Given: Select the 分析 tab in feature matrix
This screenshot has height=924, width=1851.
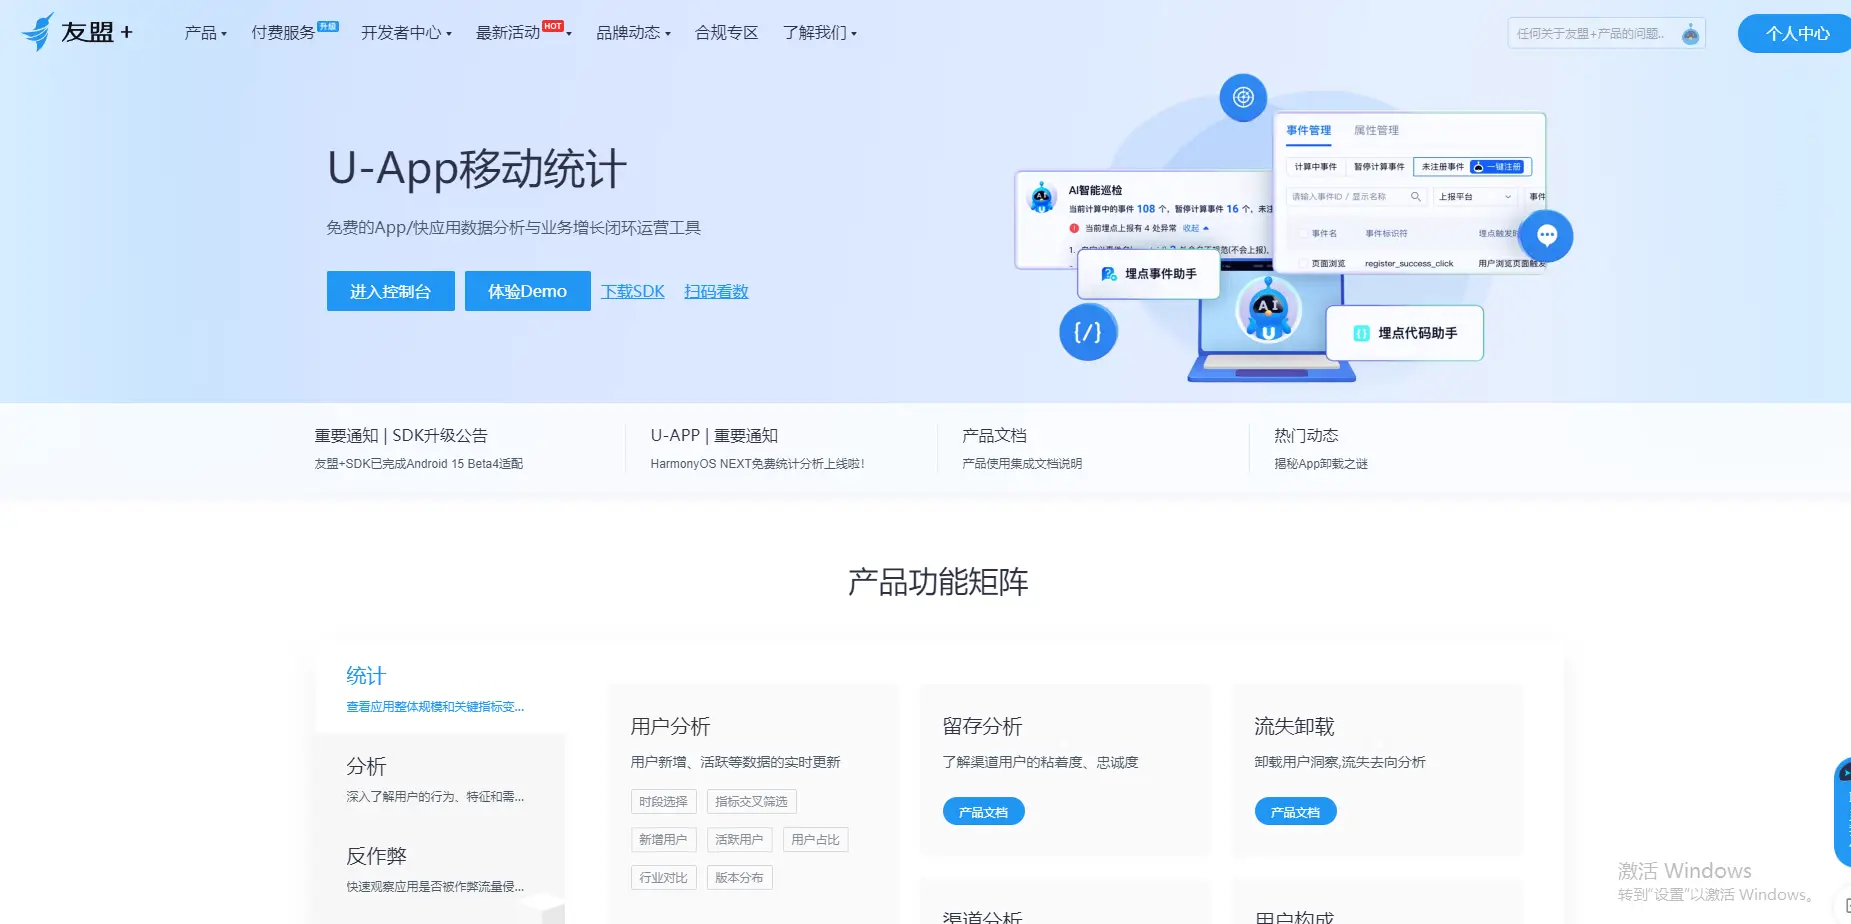Looking at the screenshot, I should click(x=440, y=779).
